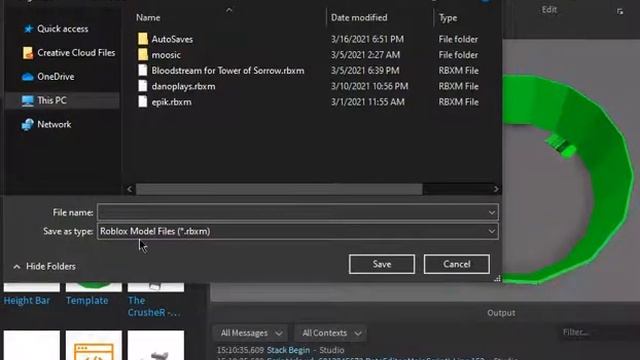Select This PC in sidebar

tap(52, 100)
